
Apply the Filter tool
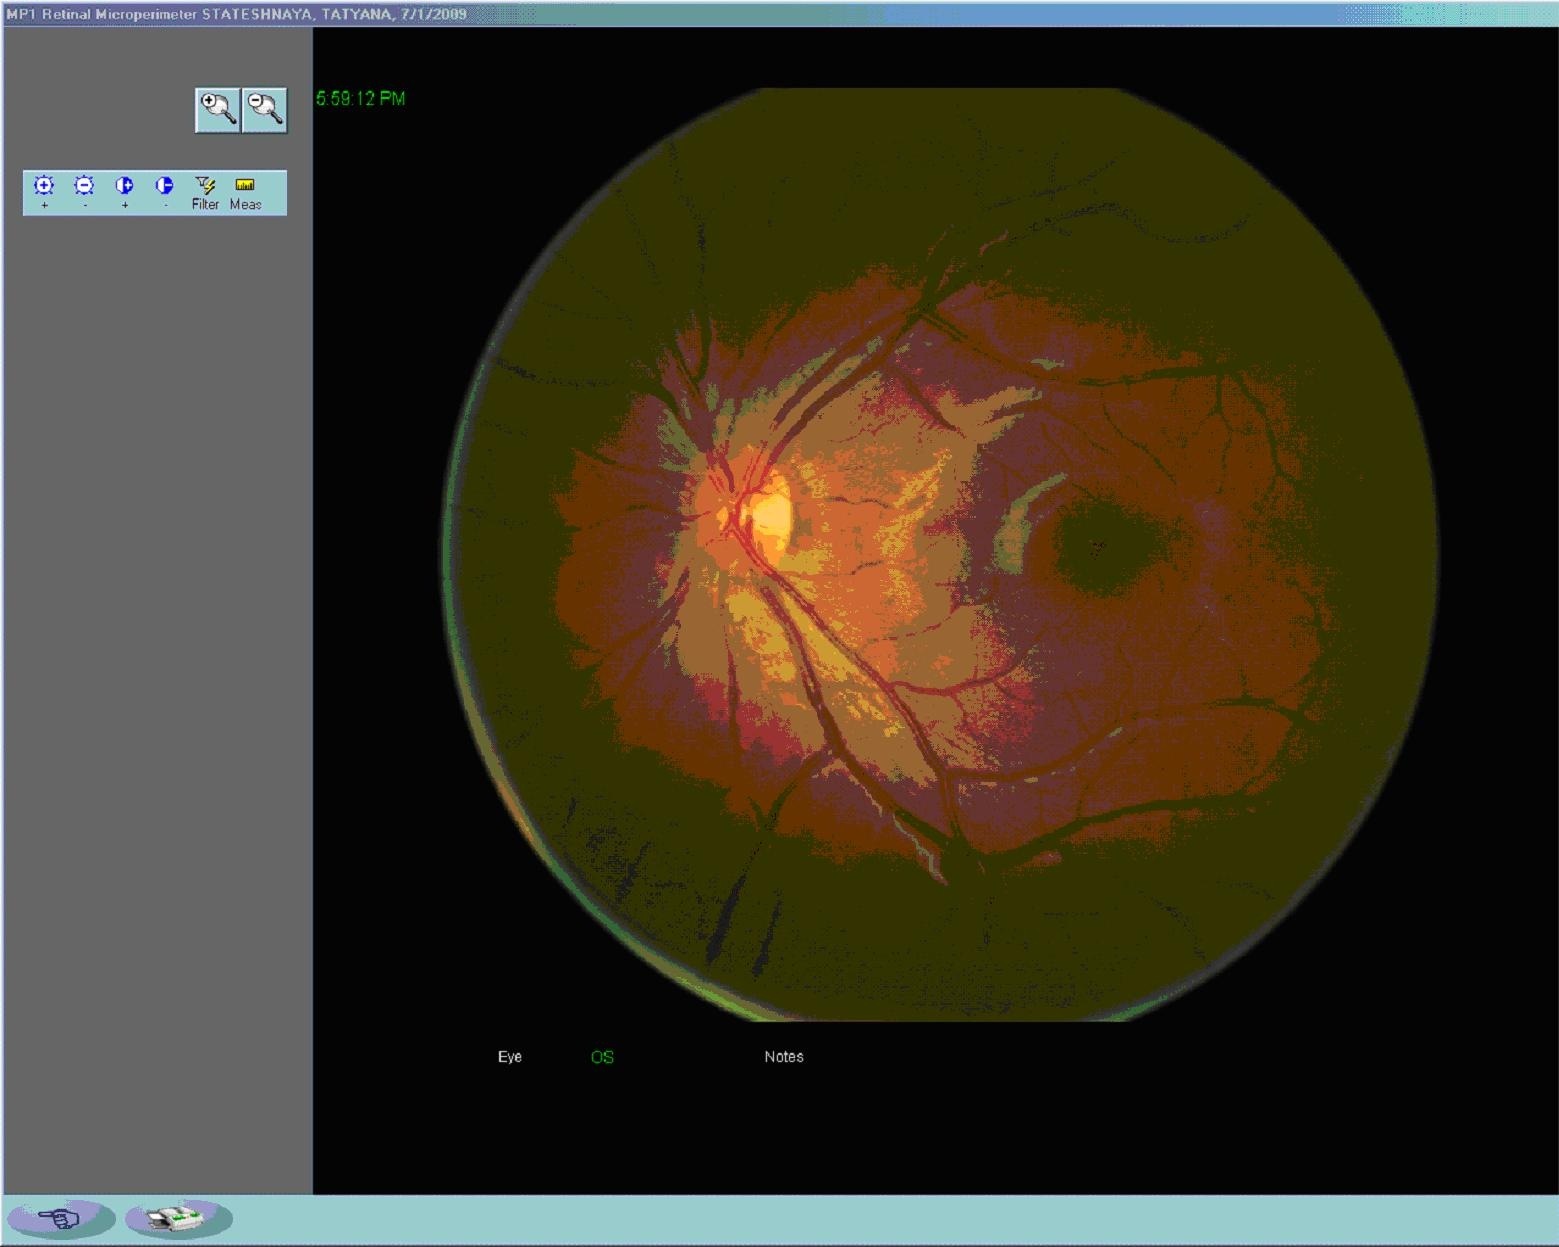205,192
